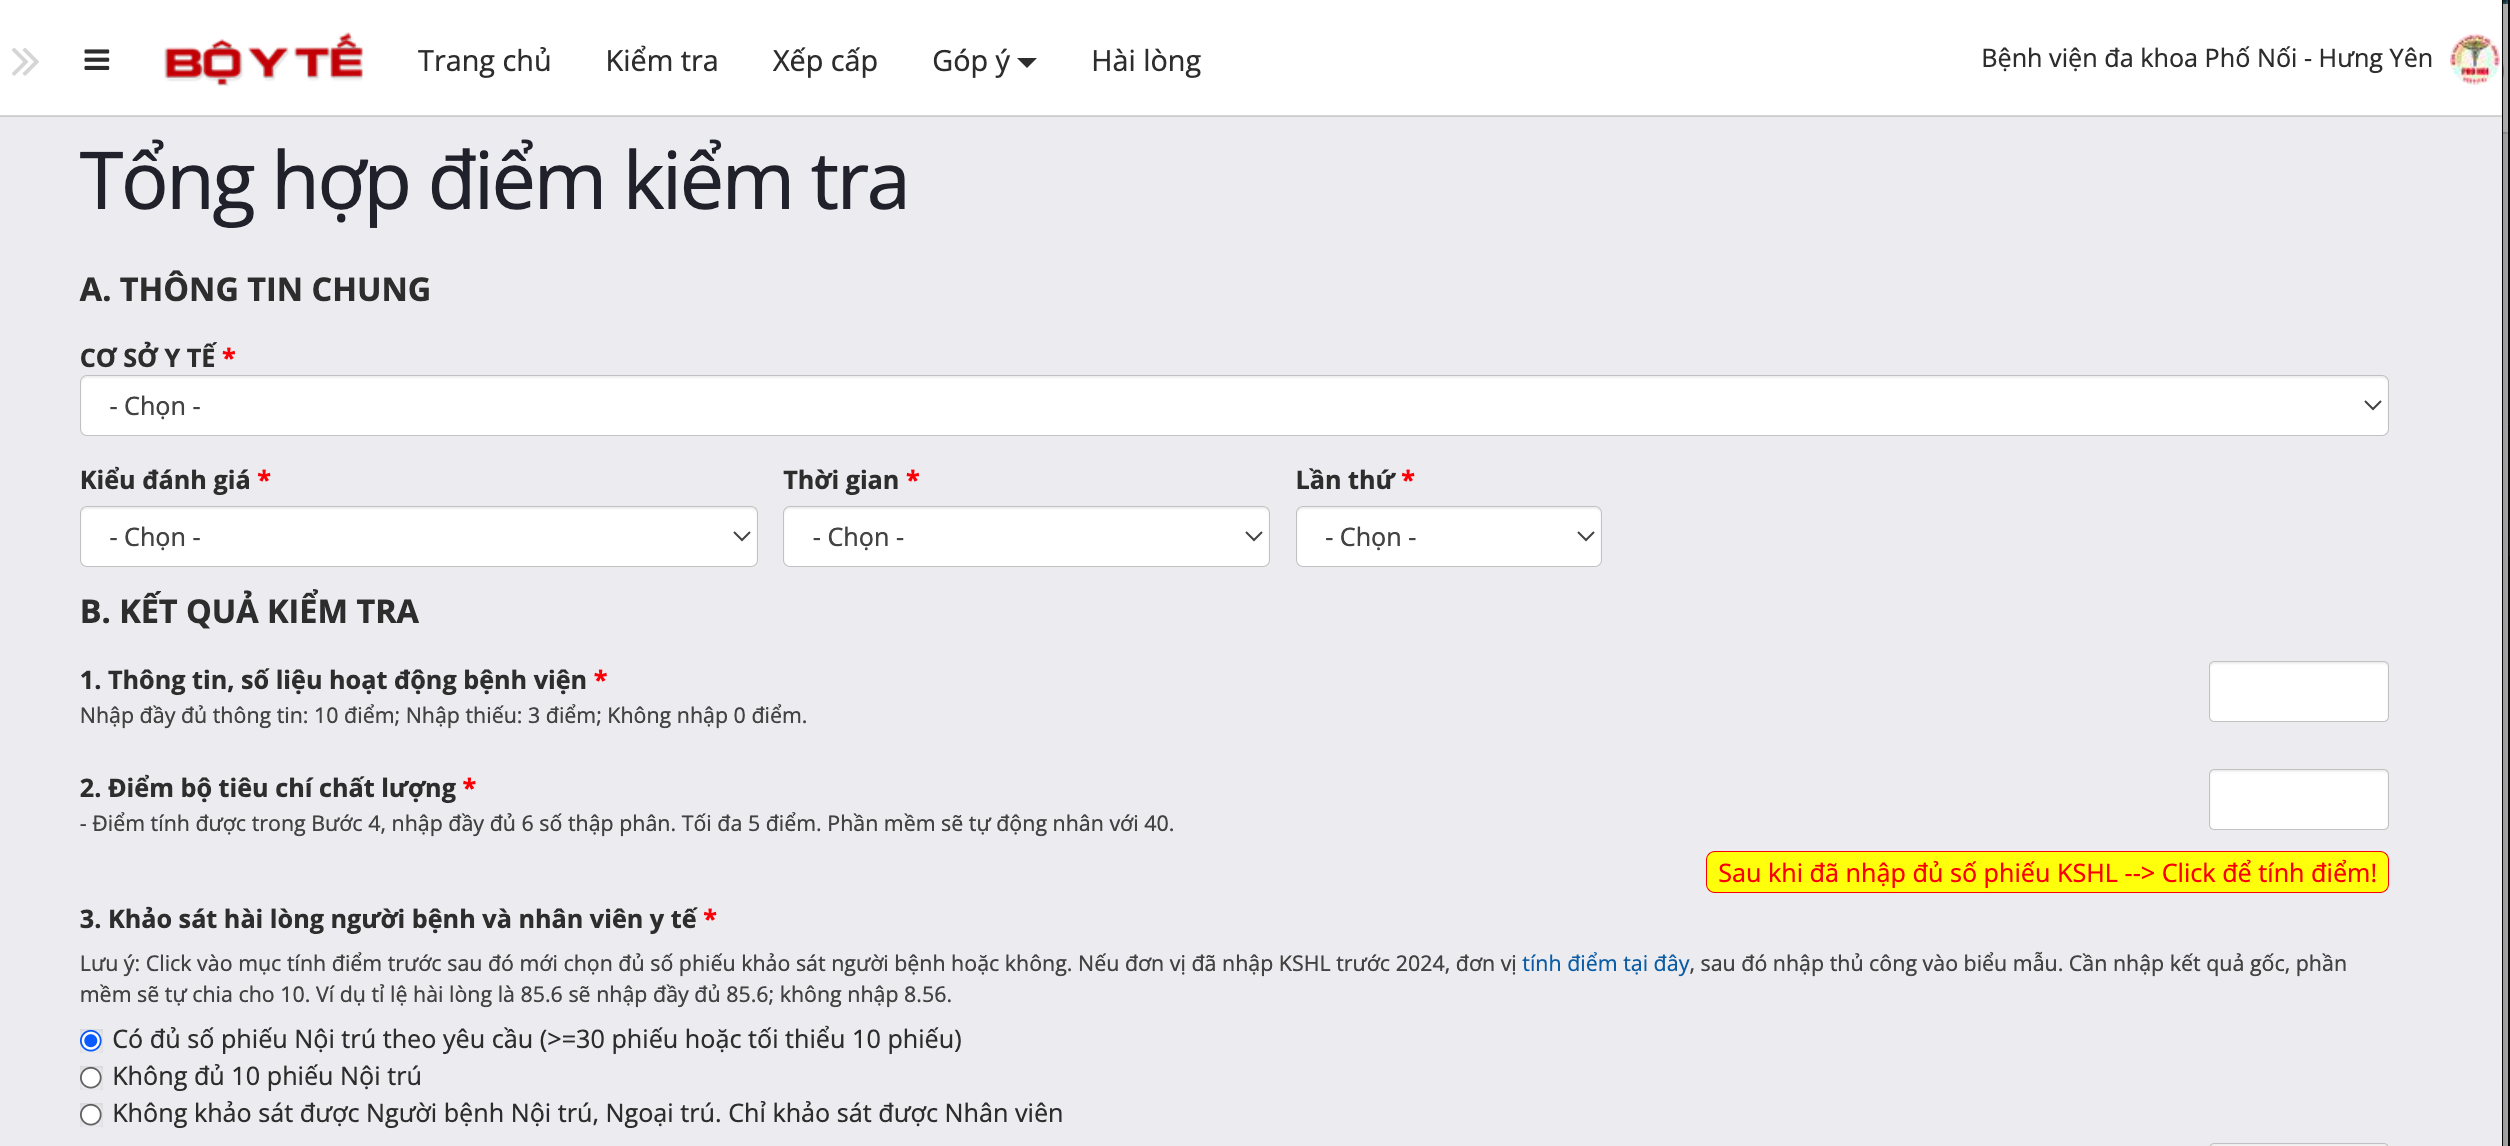Image resolution: width=2510 pixels, height=1146 pixels.
Task: Open the hamburger menu icon
Action: point(96,61)
